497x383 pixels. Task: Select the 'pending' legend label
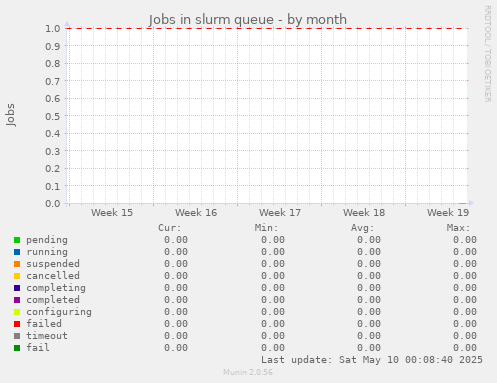point(47,240)
